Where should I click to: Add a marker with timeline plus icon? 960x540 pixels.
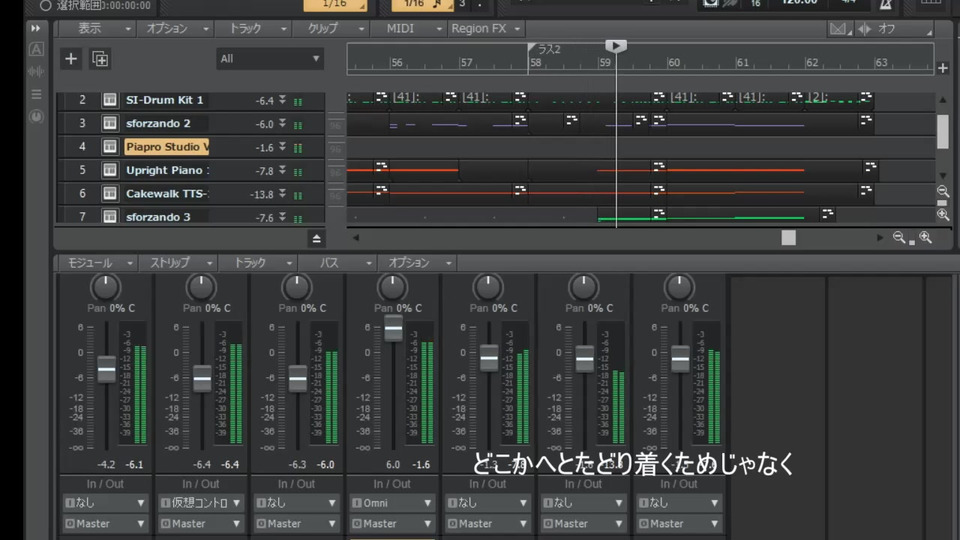[942, 68]
